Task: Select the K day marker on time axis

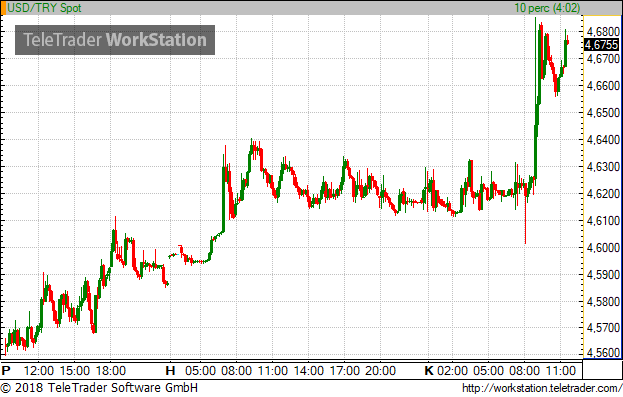Action: pyautogui.click(x=429, y=371)
